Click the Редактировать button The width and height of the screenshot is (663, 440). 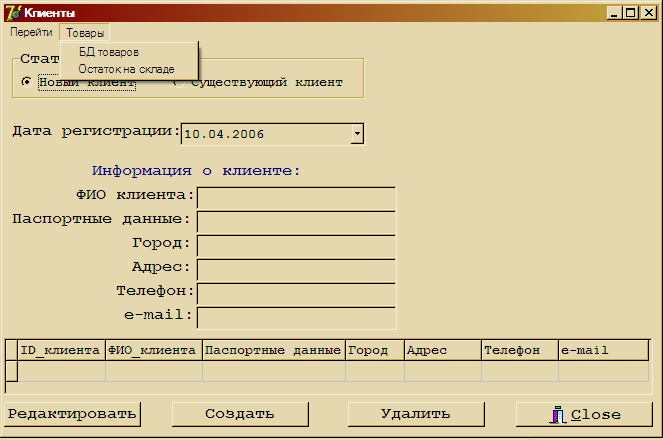pos(72,414)
